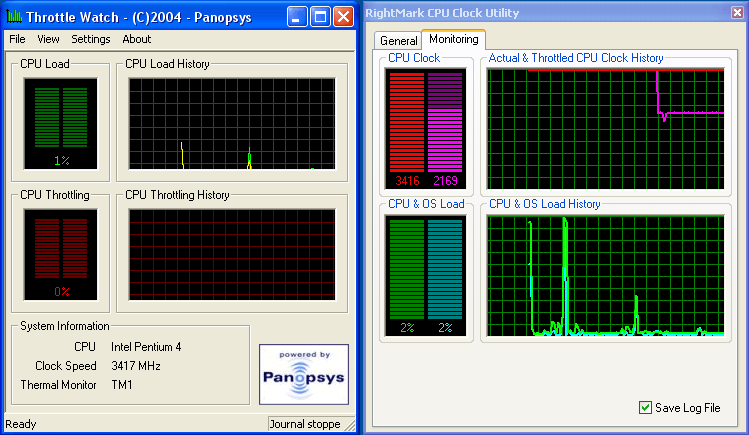Click the 'Intel Pentium 4' CPU value
Image resolution: width=749 pixels, height=435 pixels.
(146, 347)
